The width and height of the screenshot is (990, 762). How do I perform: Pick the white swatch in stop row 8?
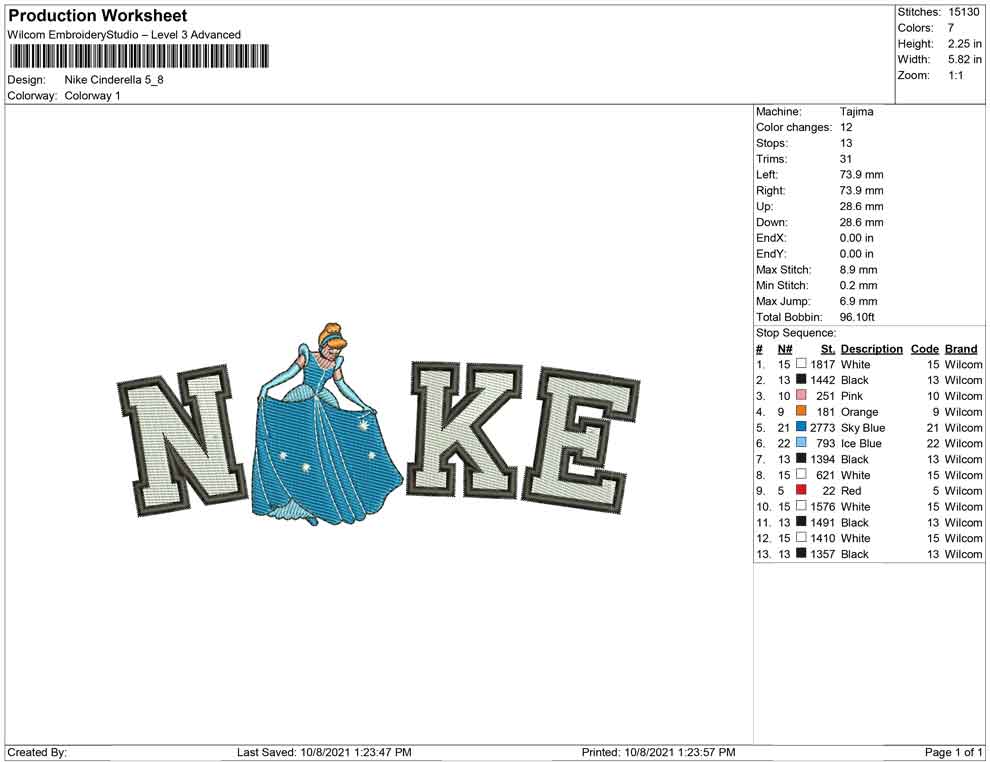[x=801, y=474]
